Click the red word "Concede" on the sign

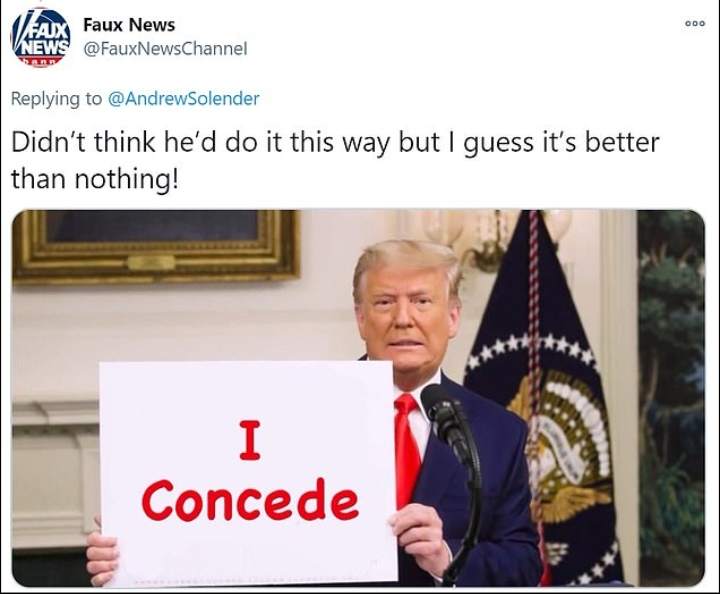(x=250, y=500)
